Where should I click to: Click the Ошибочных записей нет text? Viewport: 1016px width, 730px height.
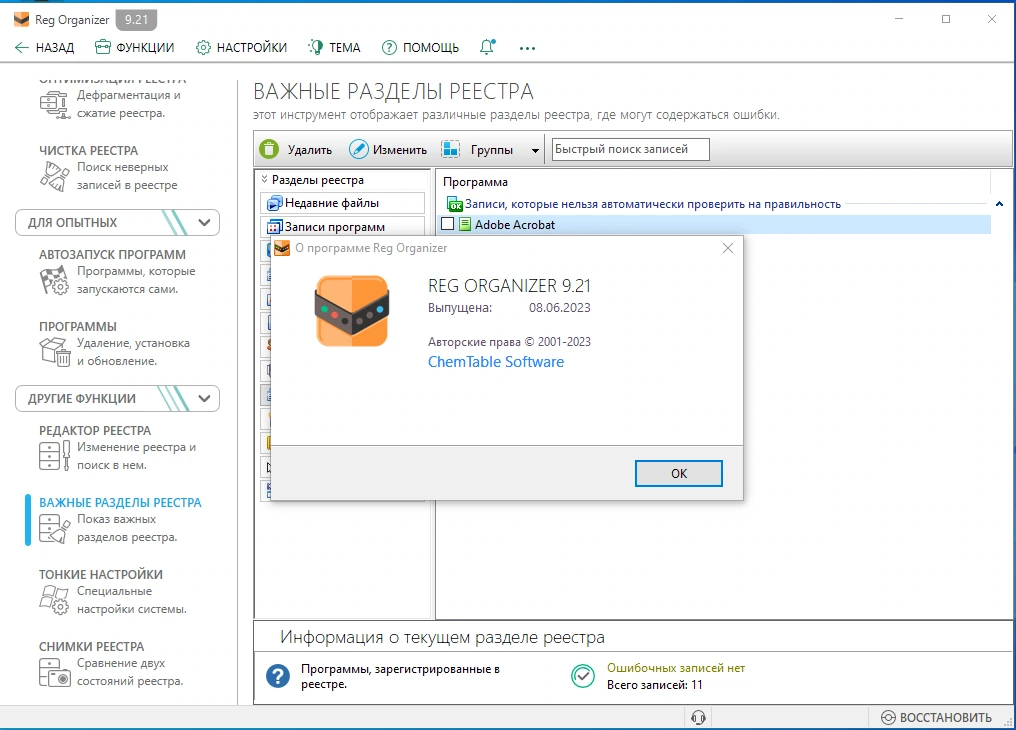[x=676, y=668]
